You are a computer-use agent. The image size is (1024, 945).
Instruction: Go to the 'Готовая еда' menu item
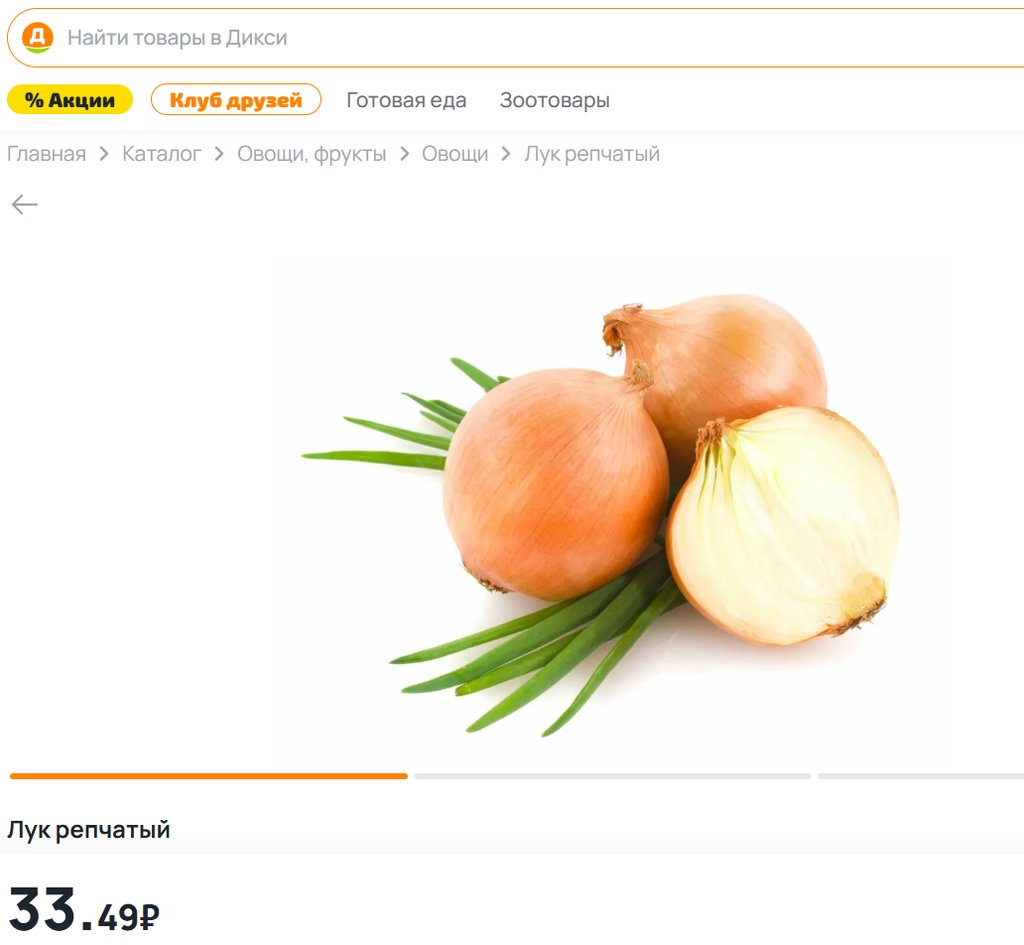406,100
